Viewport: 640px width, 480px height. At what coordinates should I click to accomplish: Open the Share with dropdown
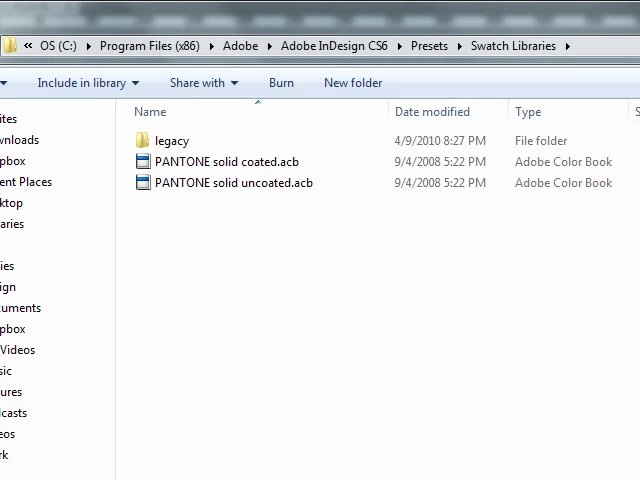204,83
